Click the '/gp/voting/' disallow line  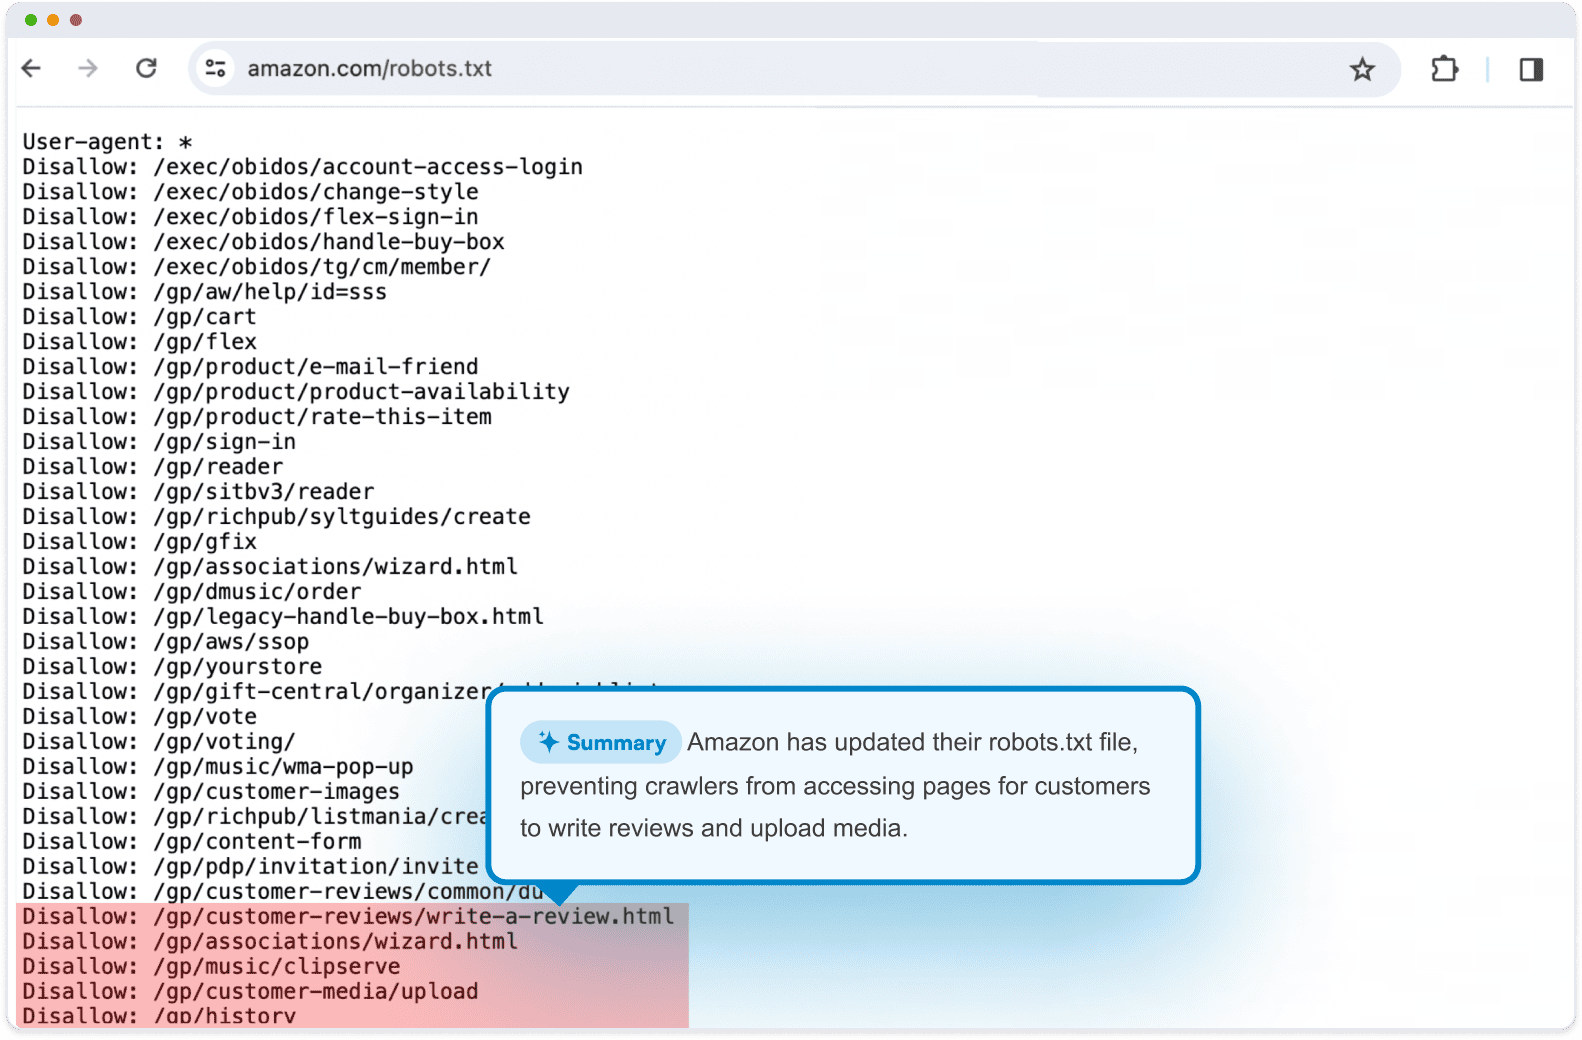(x=160, y=742)
